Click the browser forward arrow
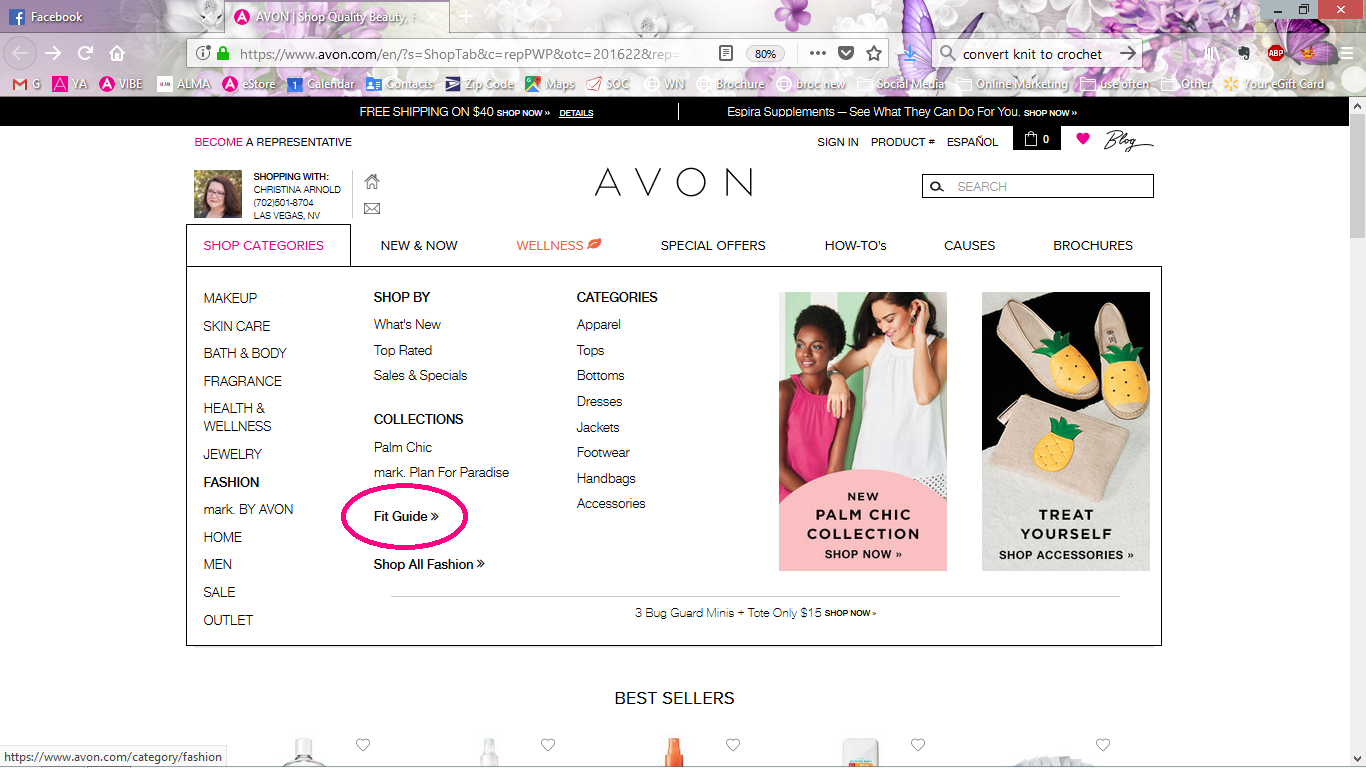 tap(54, 53)
